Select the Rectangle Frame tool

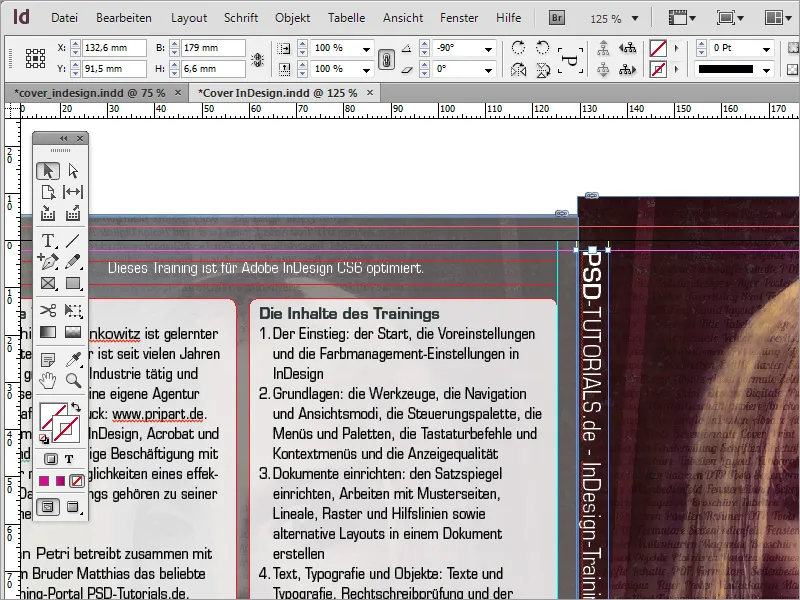pos(48,283)
